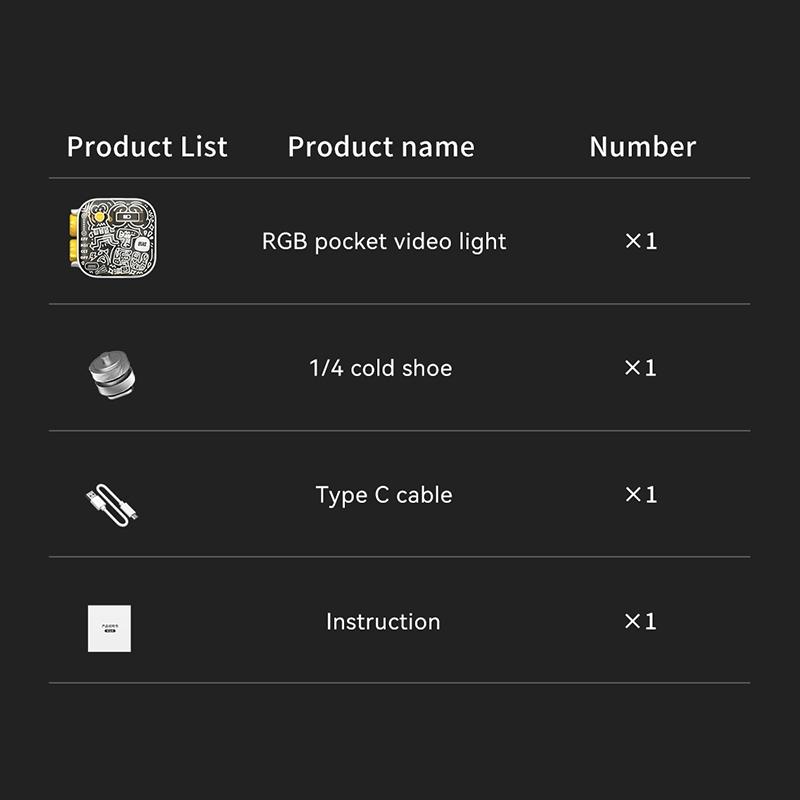Click the "RGB pocket video light" label
This screenshot has width=800, height=800.
[x=384, y=241]
